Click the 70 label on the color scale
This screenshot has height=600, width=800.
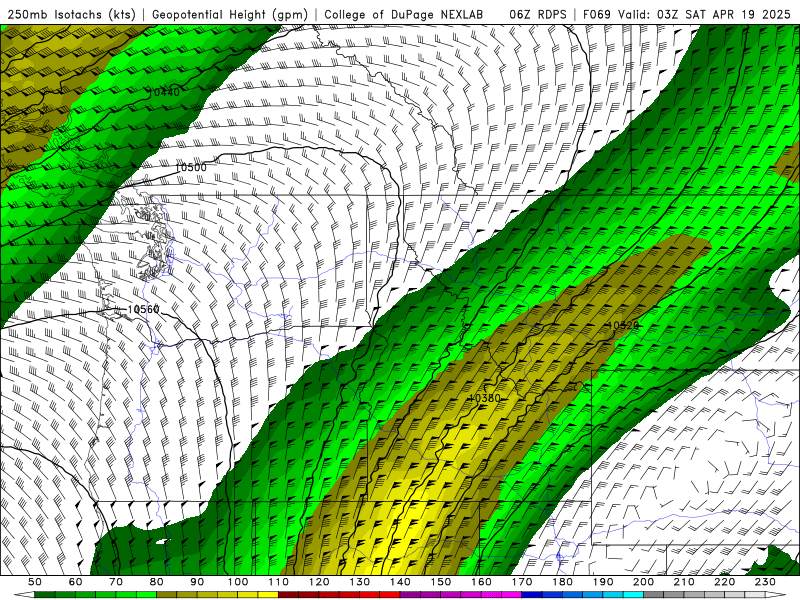(x=116, y=582)
